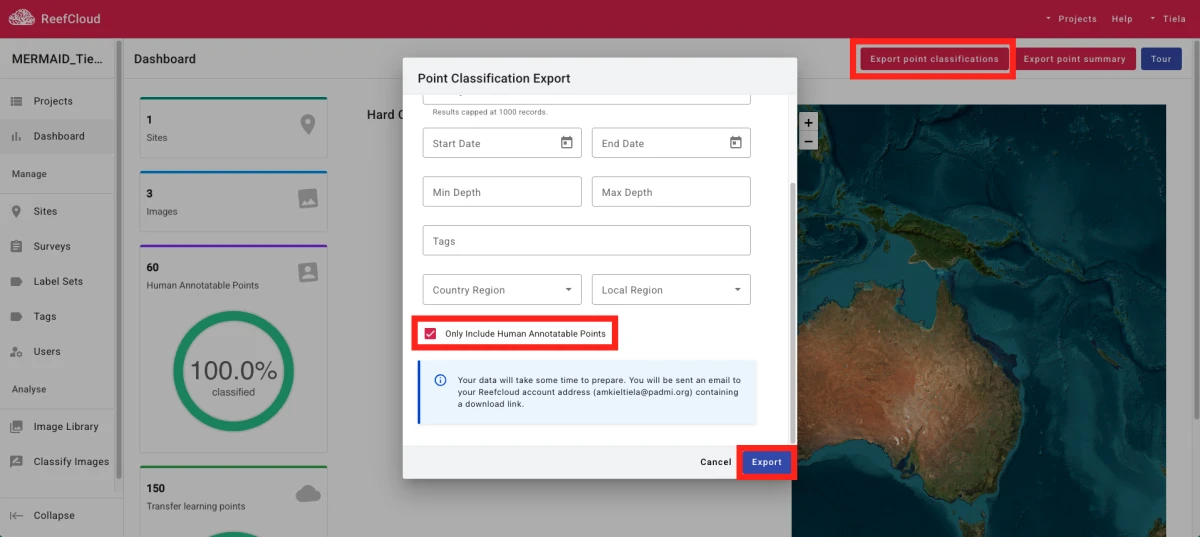Screen dimensions: 1200x537
Task: Click the Image Library icon
Action: (16, 426)
